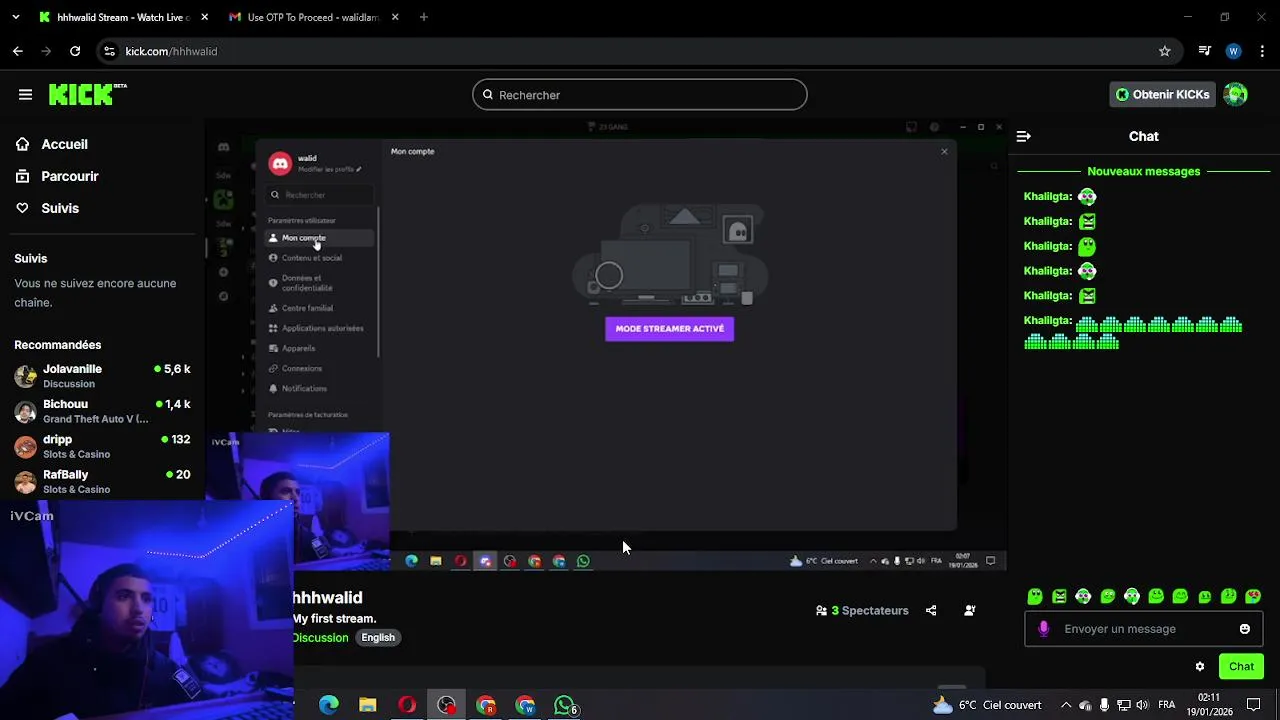Show hidden system tray icons
The height and width of the screenshot is (720, 1280).
(1066, 705)
